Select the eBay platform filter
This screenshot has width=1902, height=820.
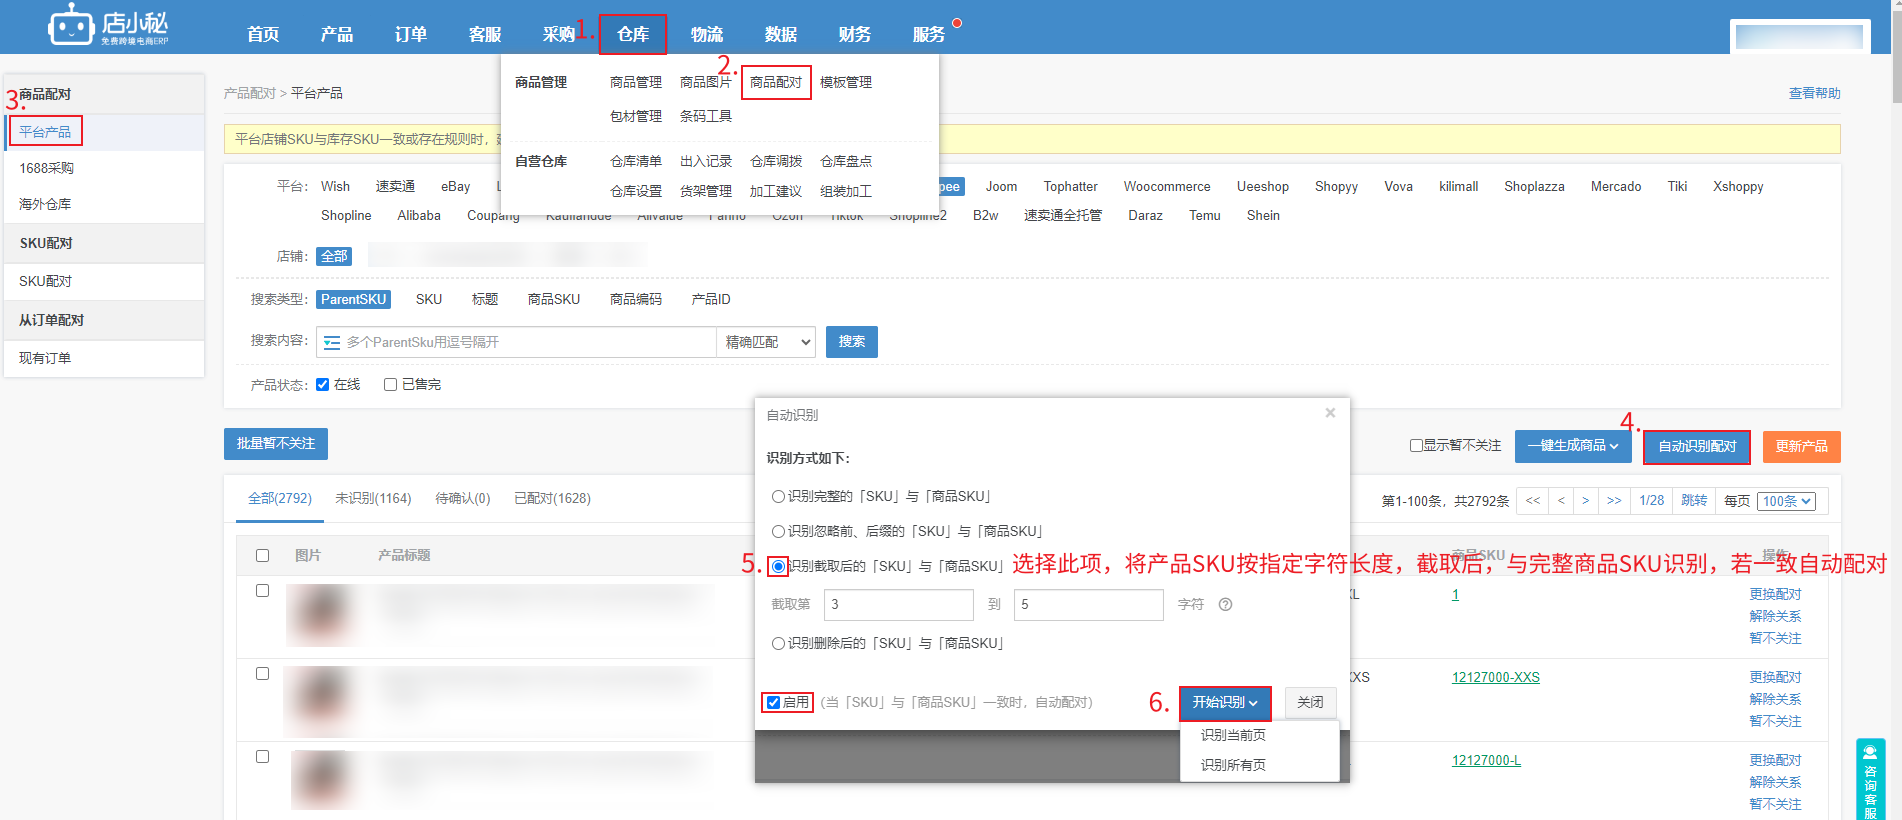click(x=455, y=187)
